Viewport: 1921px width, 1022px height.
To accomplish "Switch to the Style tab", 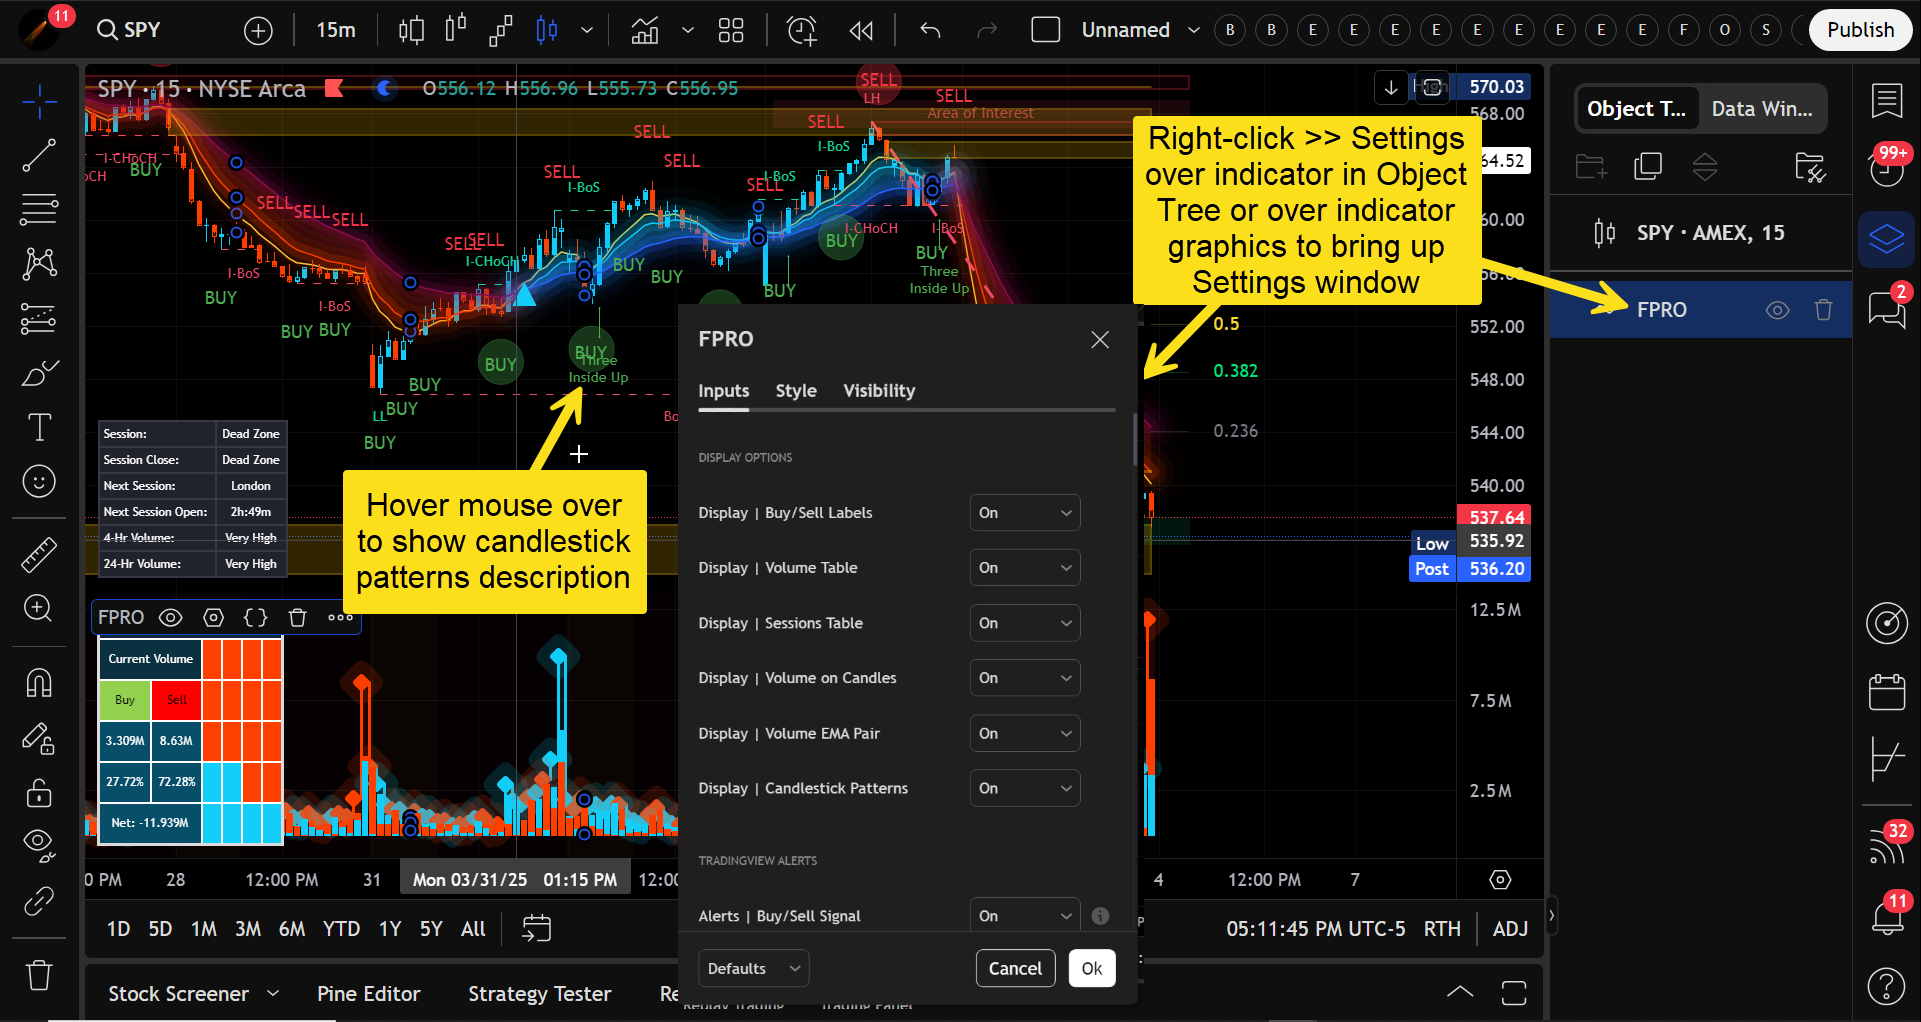I will pyautogui.click(x=796, y=391).
